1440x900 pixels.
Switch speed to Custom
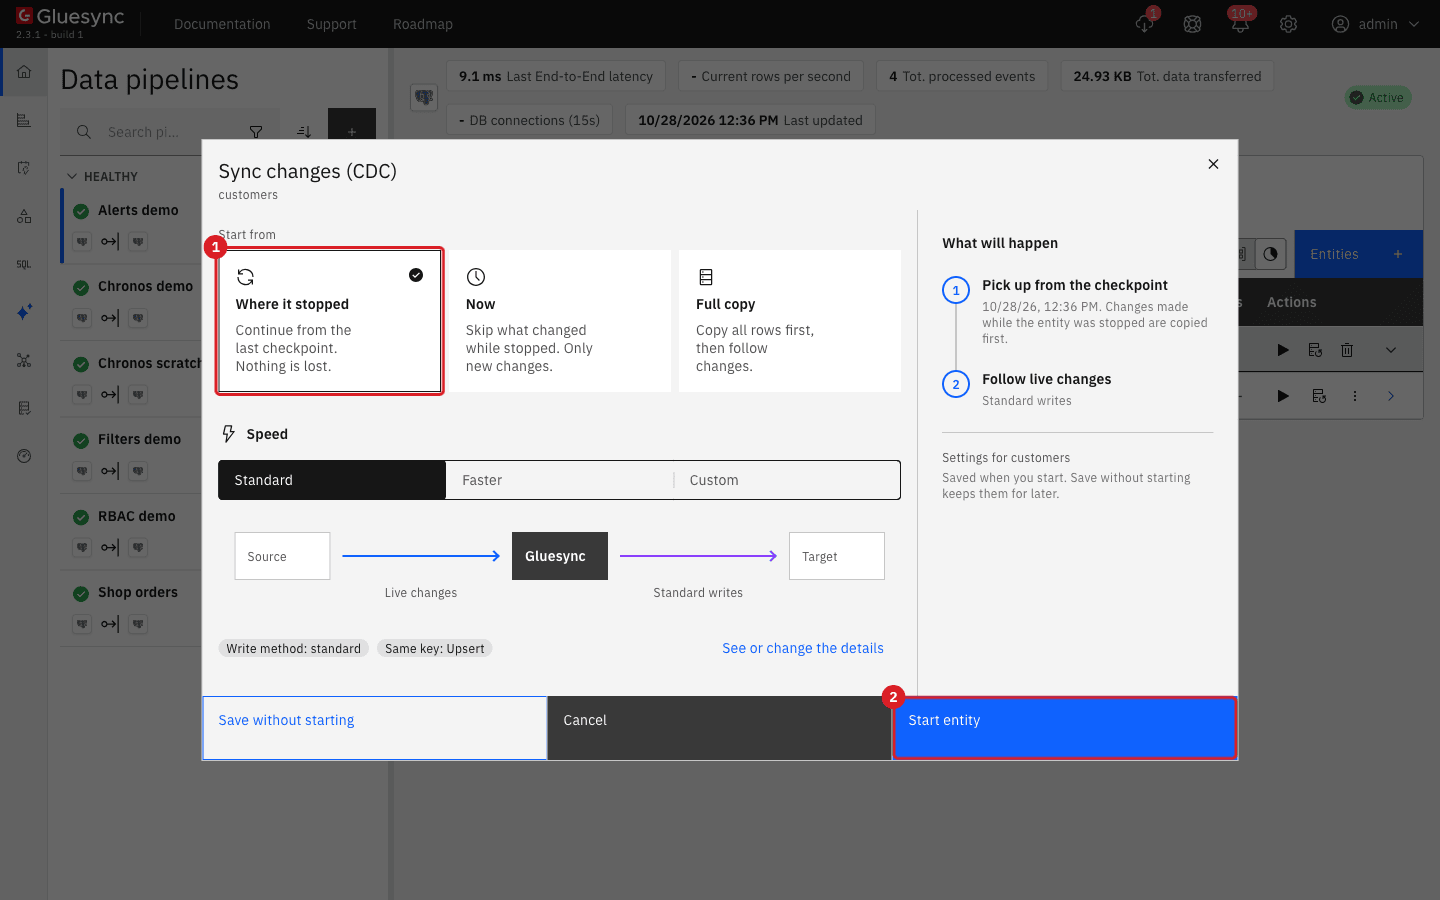[787, 480]
